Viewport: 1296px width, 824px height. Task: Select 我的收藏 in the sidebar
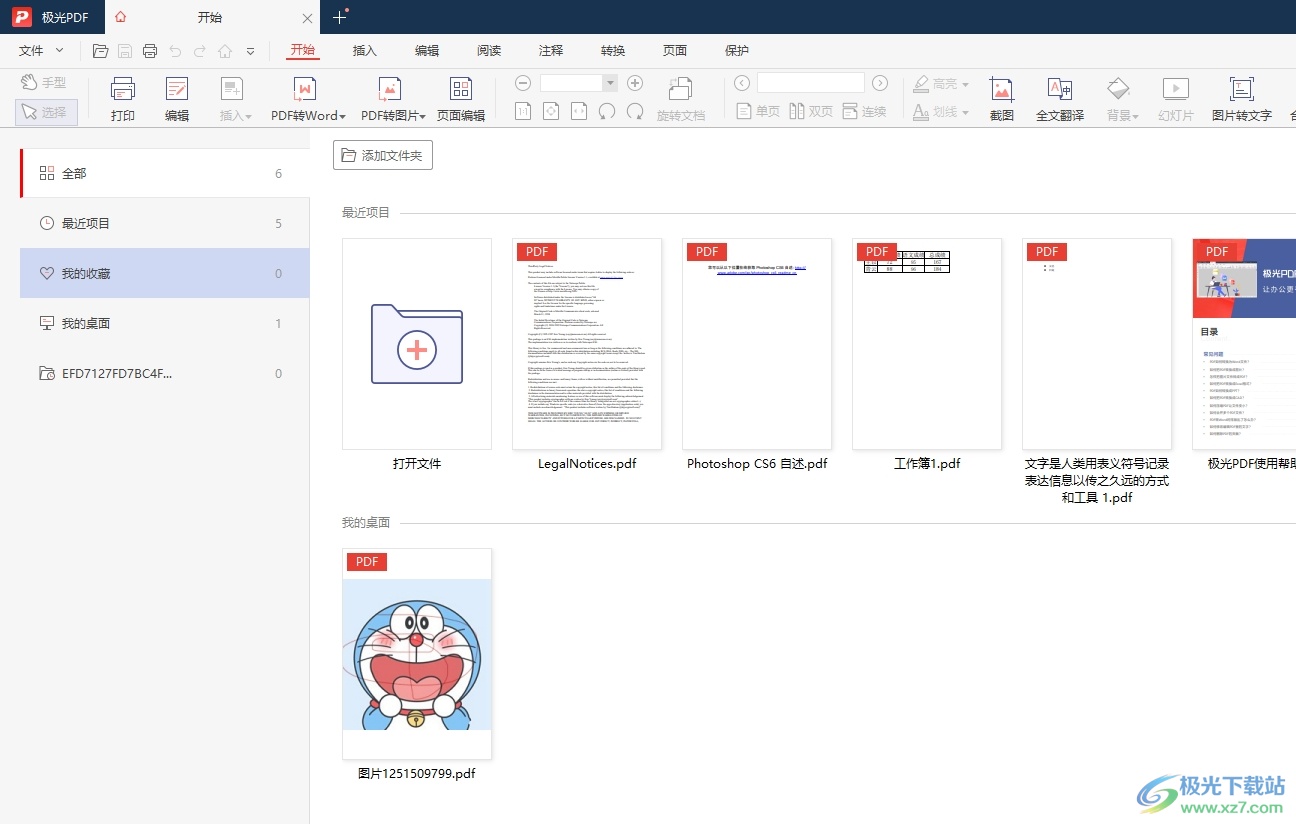[x=165, y=273]
